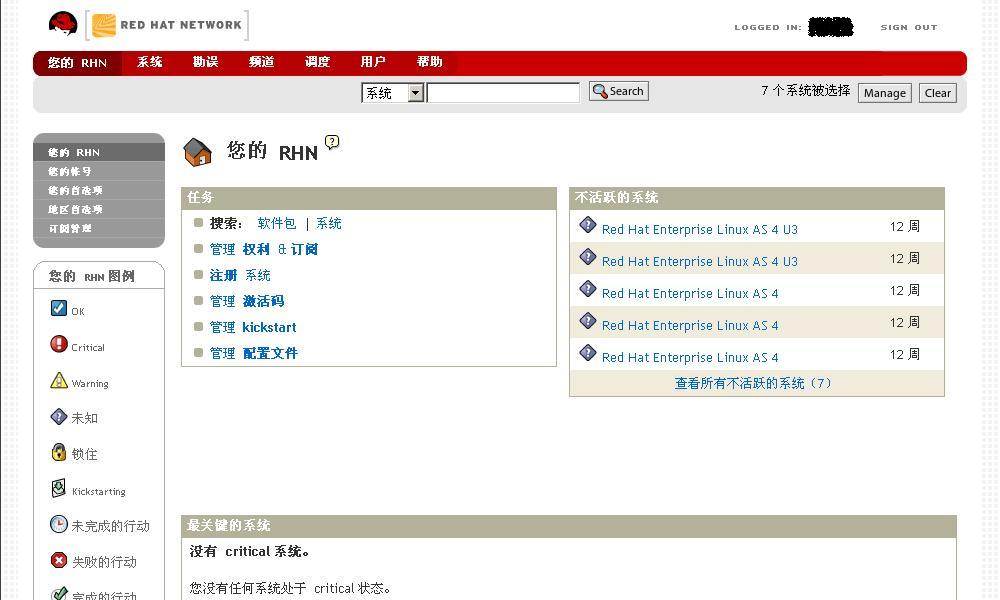Click the Manage button for selected systems
This screenshot has height=600, width=1000.
884,93
